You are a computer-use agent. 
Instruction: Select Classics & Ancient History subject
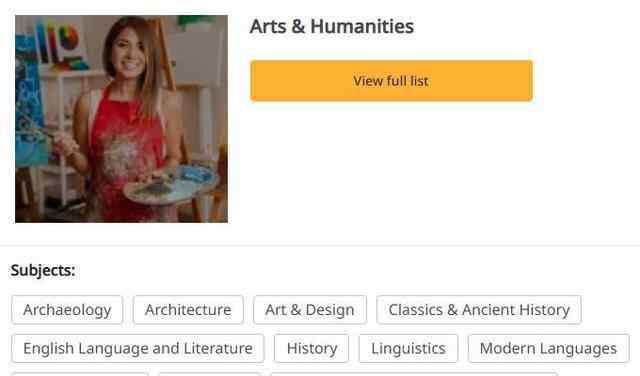tap(479, 310)
